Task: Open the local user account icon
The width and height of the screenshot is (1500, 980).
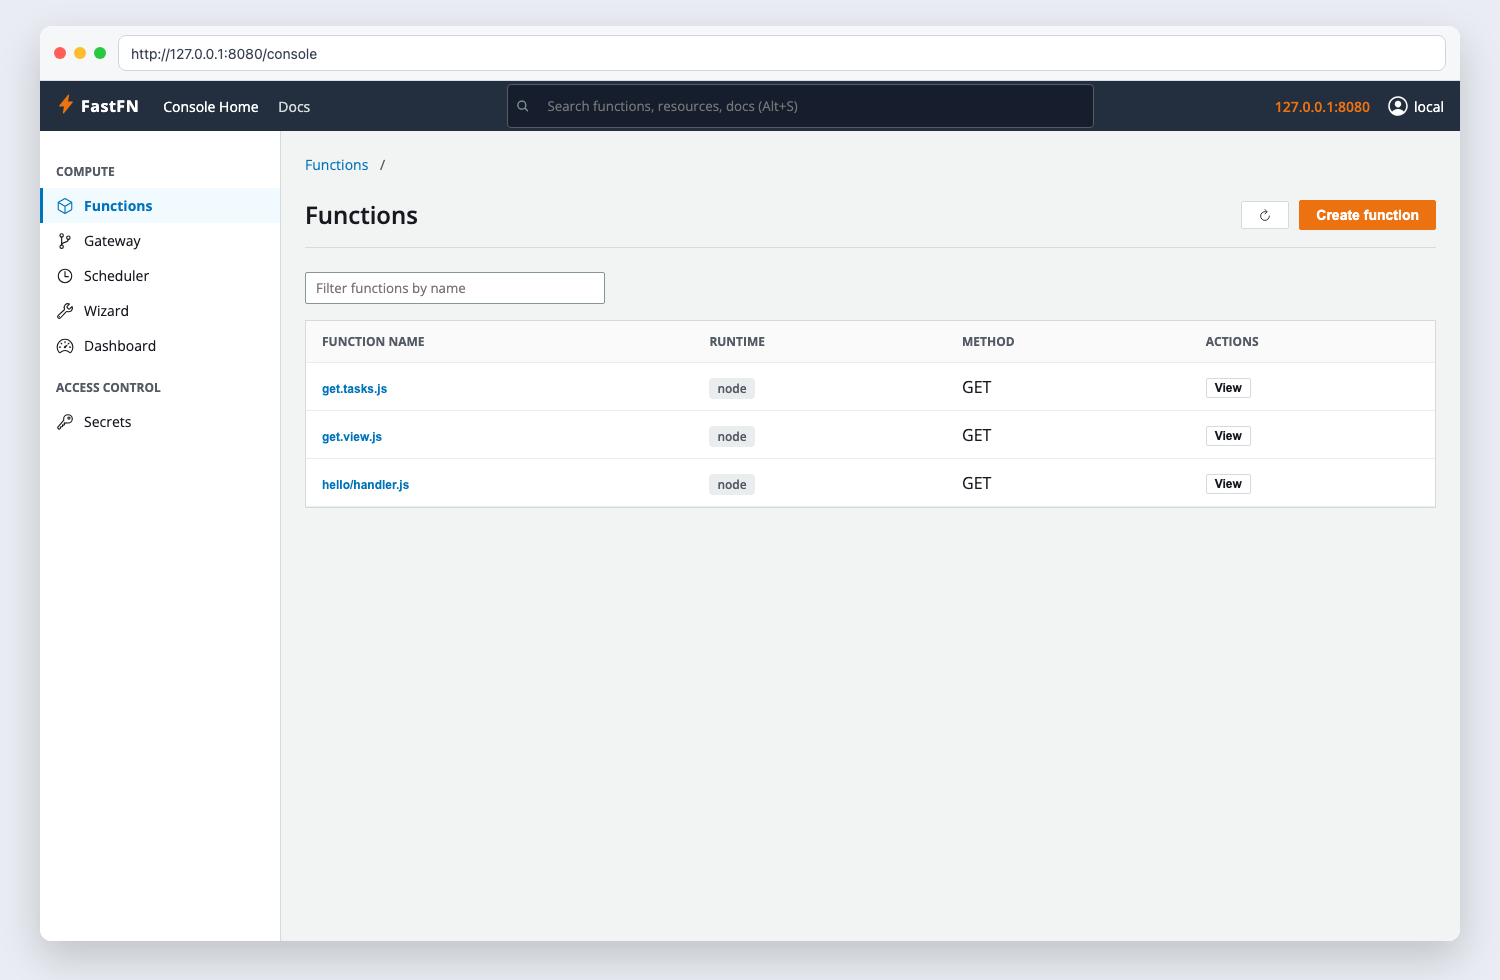Action: (x=1396, y=106)
